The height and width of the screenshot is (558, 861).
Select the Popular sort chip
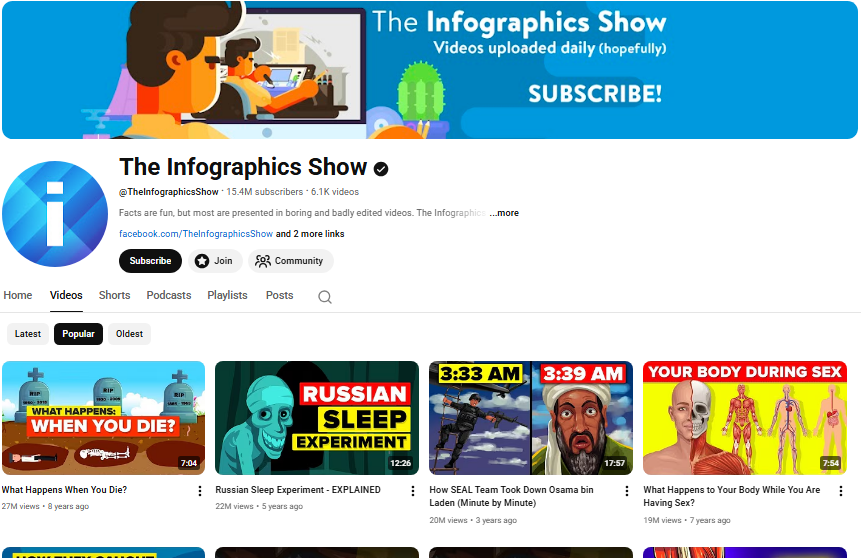79,334
